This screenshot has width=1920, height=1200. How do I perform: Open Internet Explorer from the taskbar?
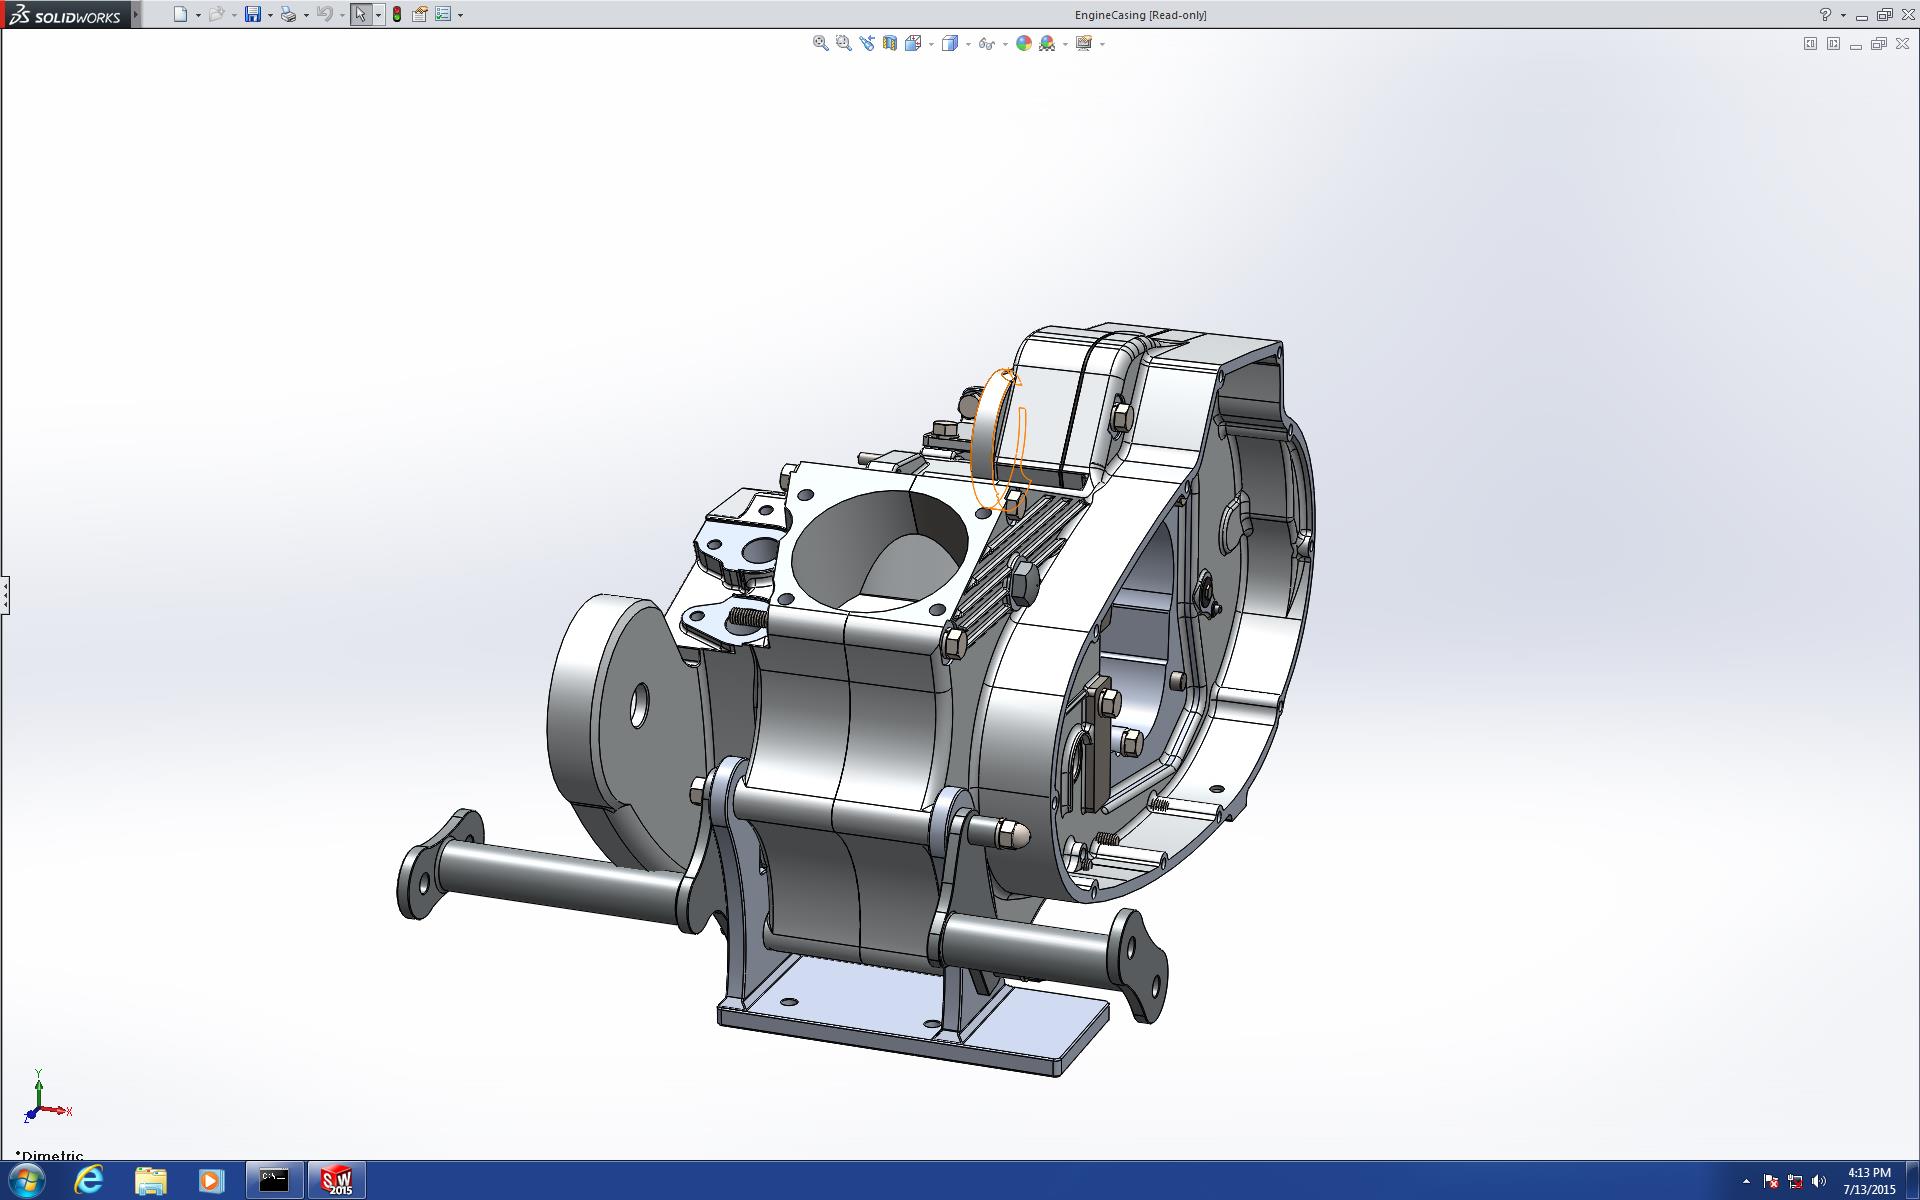click(89, 1180)
